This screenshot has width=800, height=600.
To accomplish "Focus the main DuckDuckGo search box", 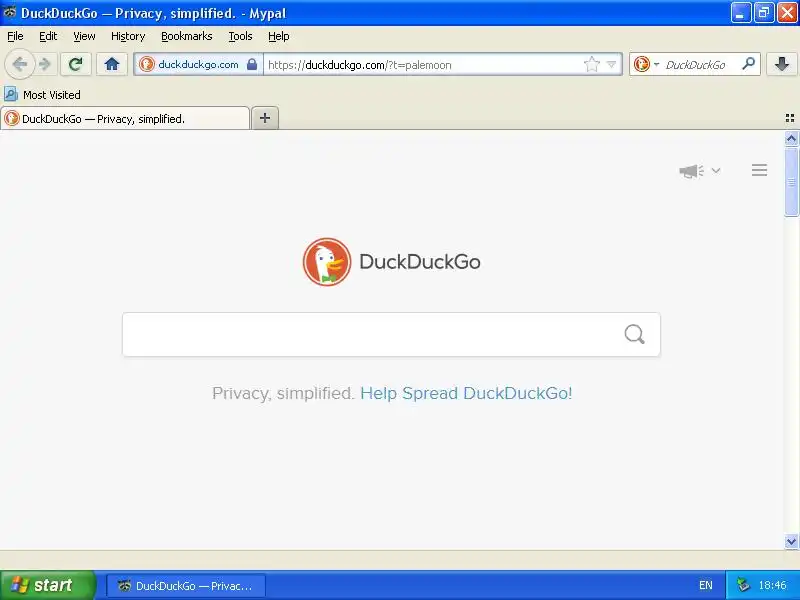I will [391, 335].
